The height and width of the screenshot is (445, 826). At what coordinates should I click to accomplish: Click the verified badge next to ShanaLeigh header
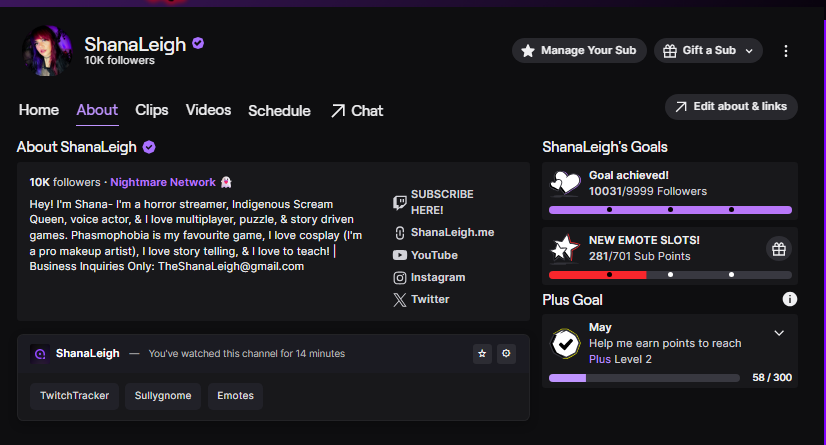click(x=198, y=43)
